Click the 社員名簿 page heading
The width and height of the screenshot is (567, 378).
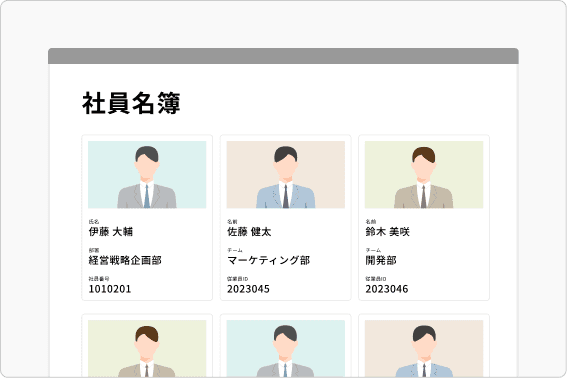click(131, 103)
